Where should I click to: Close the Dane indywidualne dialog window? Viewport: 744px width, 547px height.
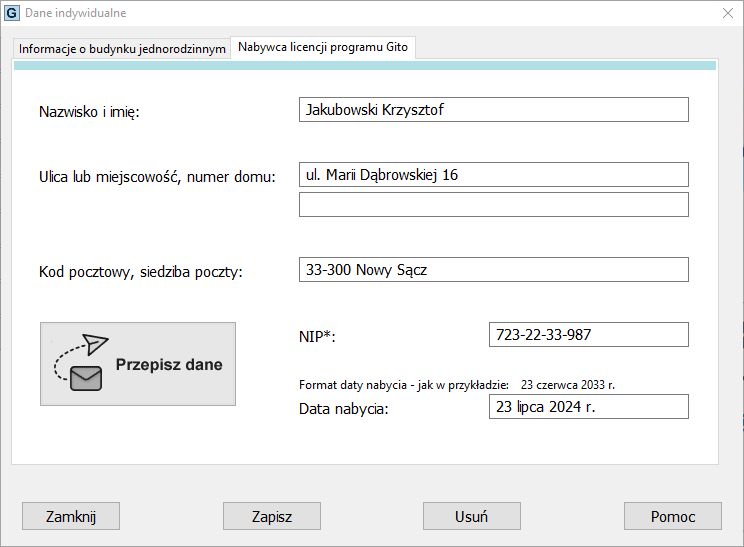point(727,13)
